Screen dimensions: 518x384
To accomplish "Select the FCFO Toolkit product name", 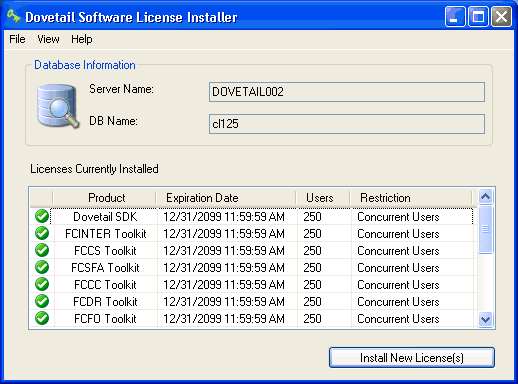I will click(105, 319).
